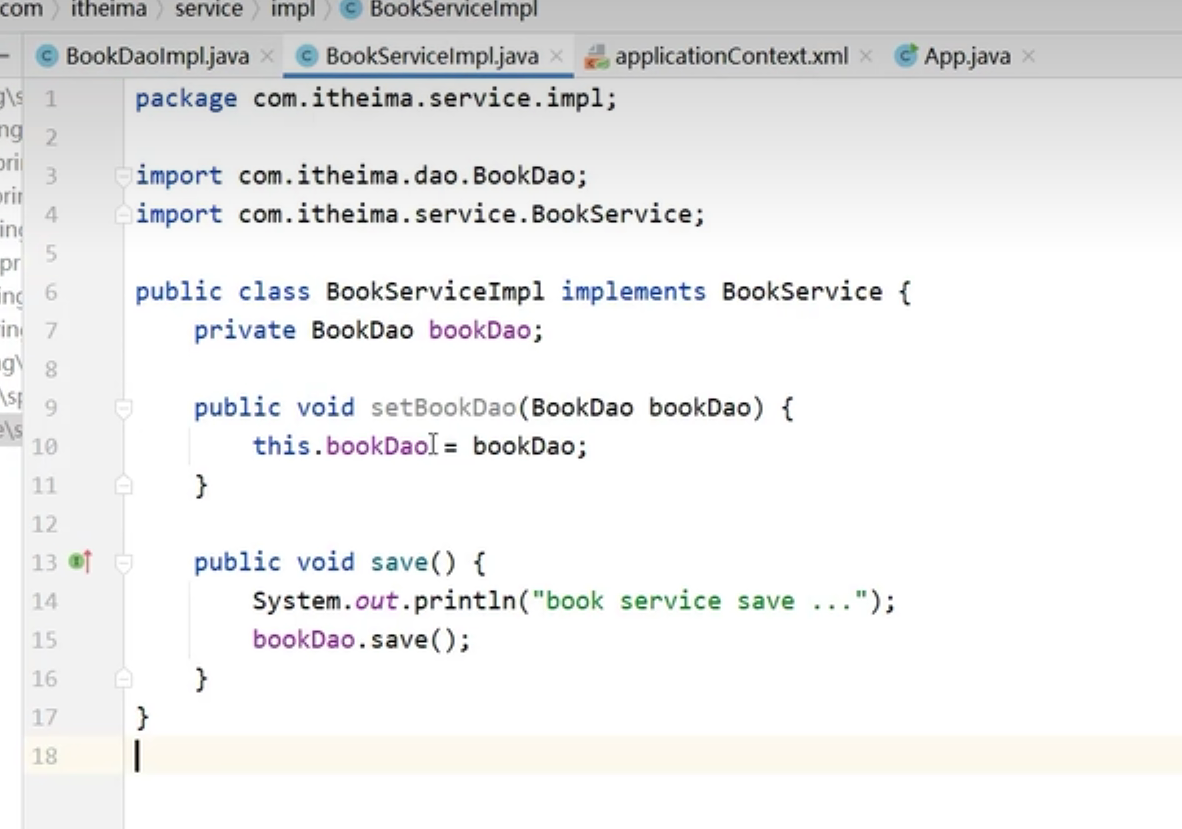
Task: Click the save method name on line 13
Action: point(399,562)
